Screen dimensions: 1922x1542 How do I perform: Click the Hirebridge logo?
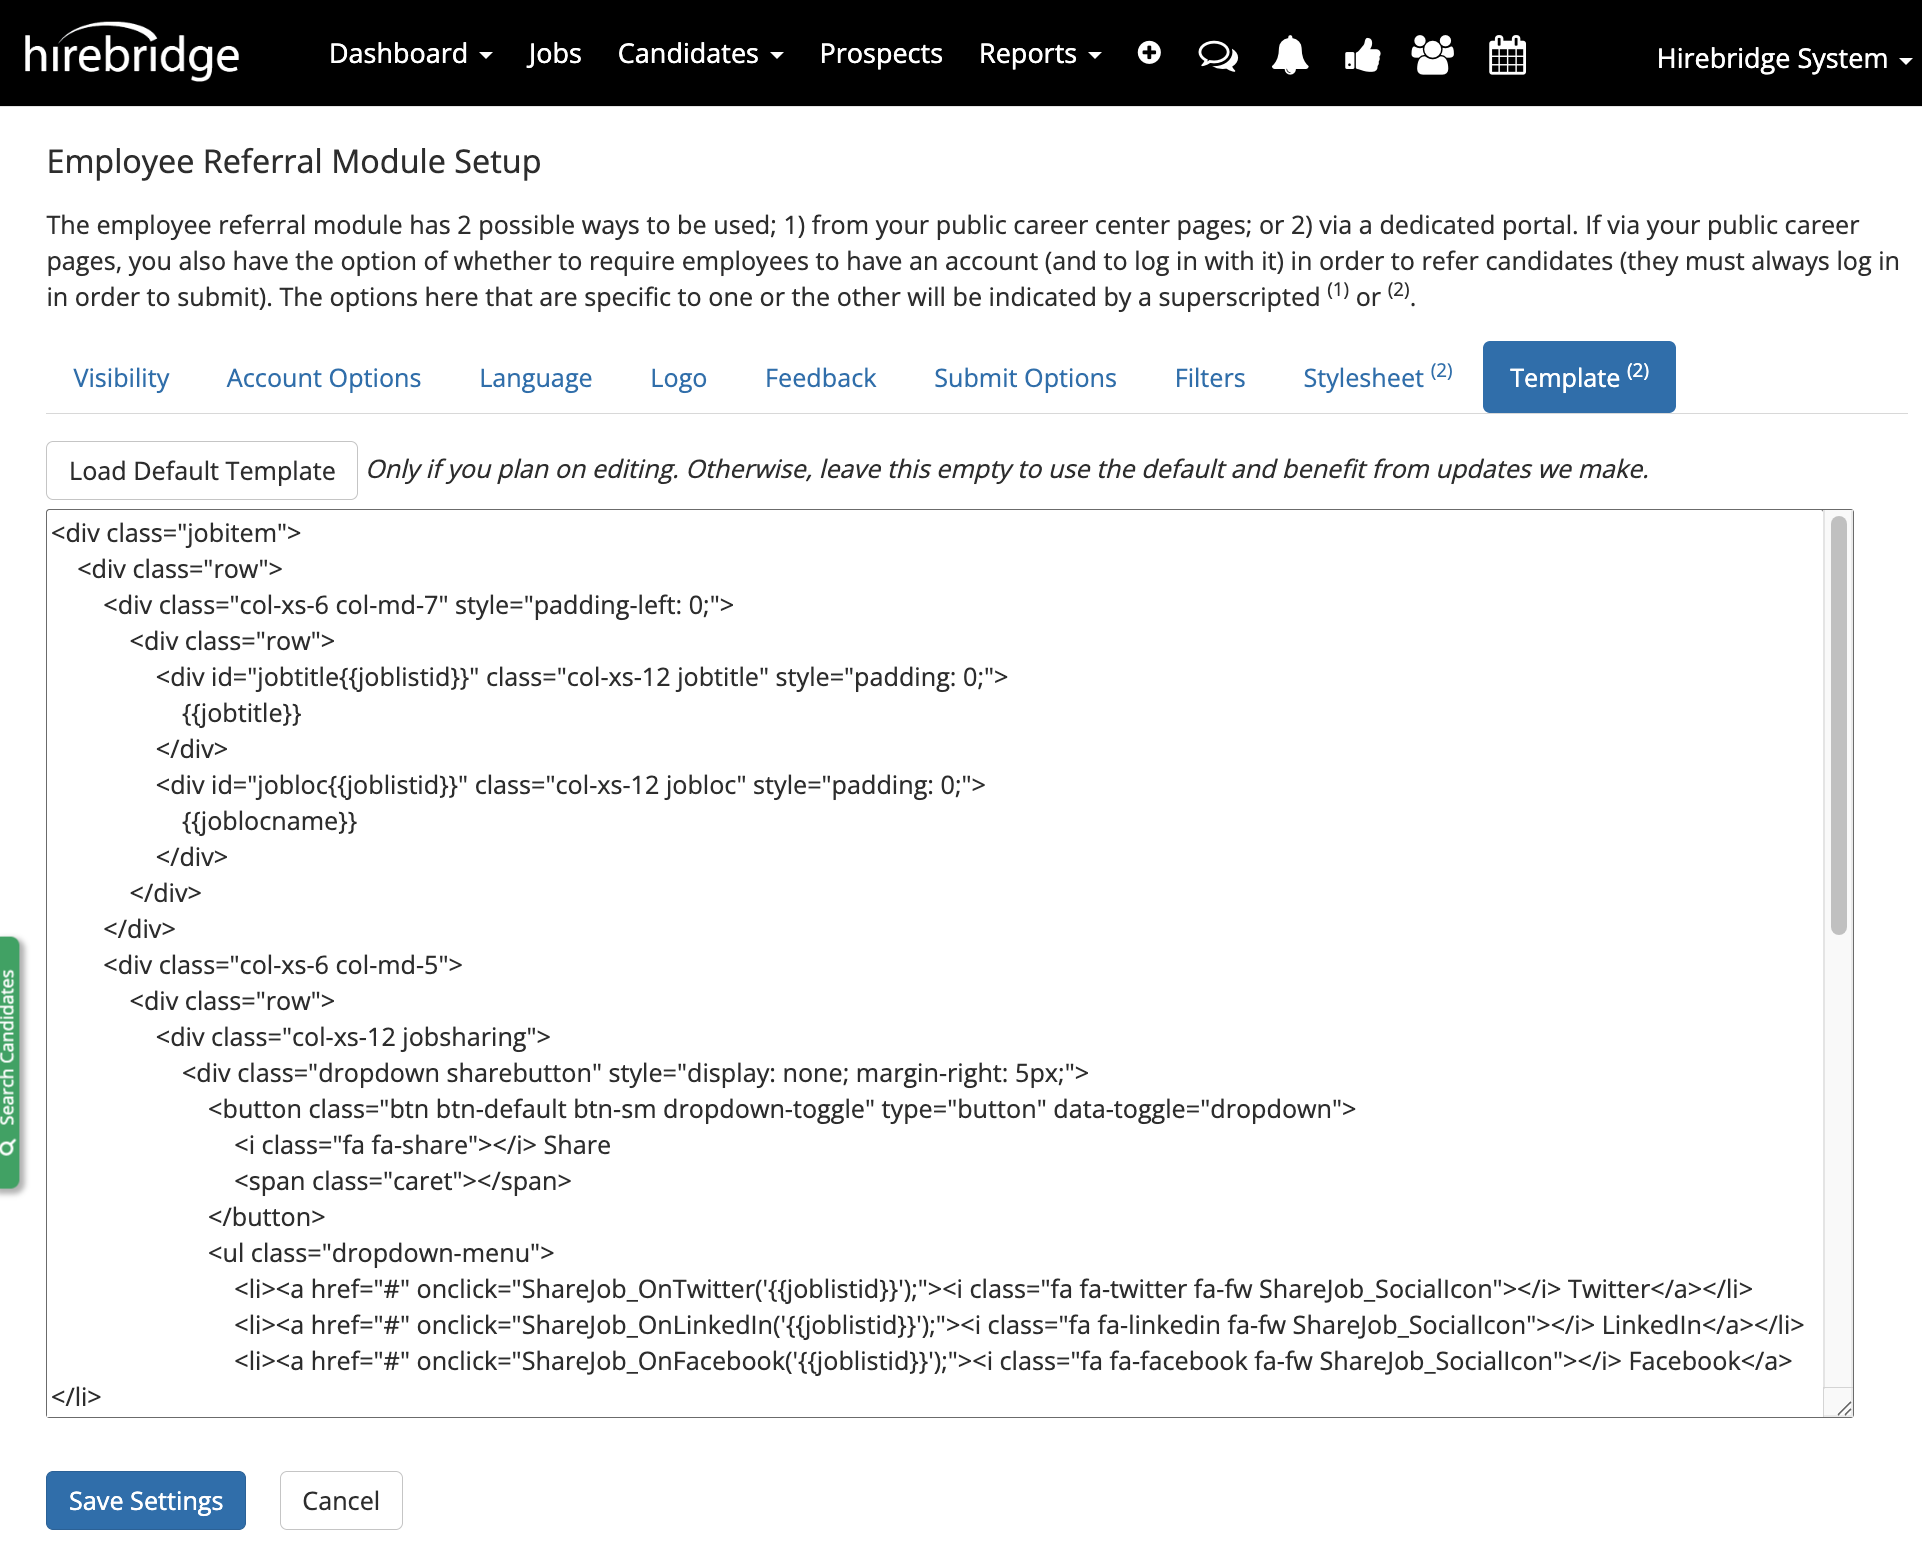[130, 52]
